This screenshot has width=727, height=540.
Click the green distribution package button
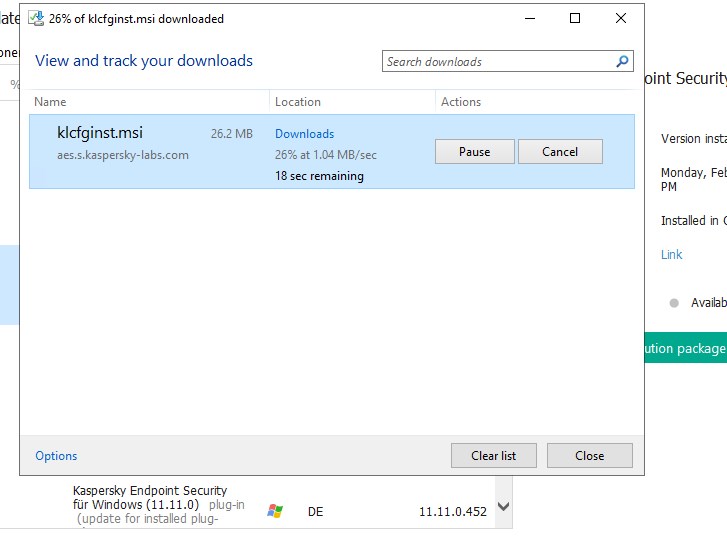[x=685, y=348]
